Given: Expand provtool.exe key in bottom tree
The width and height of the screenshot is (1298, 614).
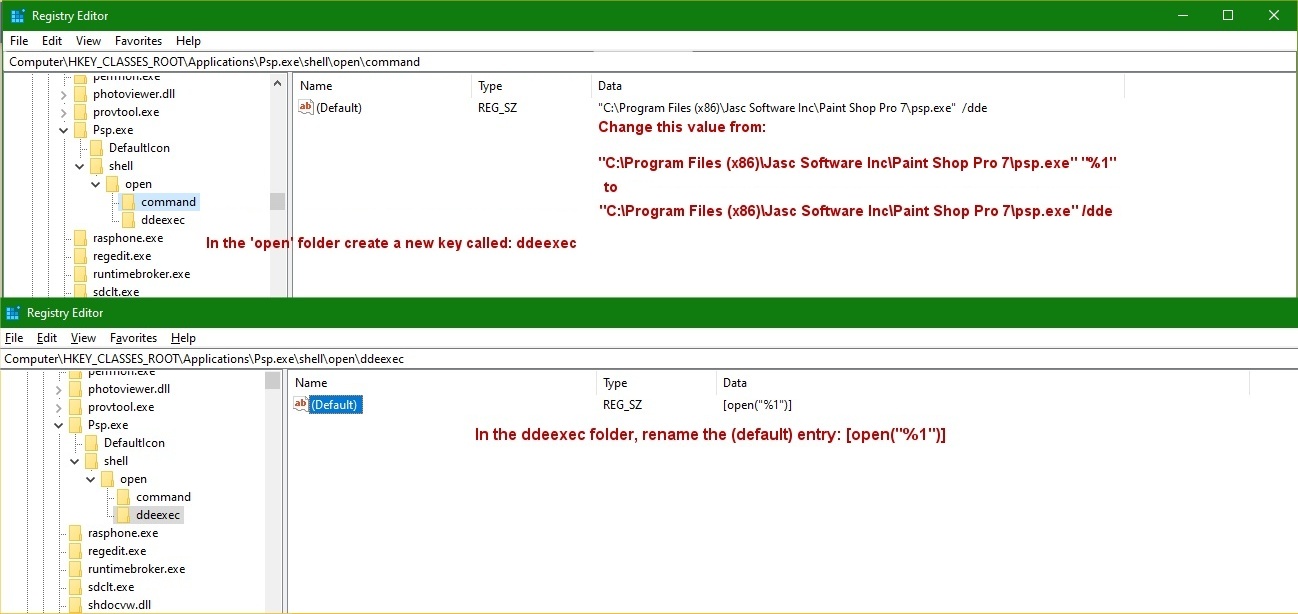Looking at the screenshot, I should point(58,407).
